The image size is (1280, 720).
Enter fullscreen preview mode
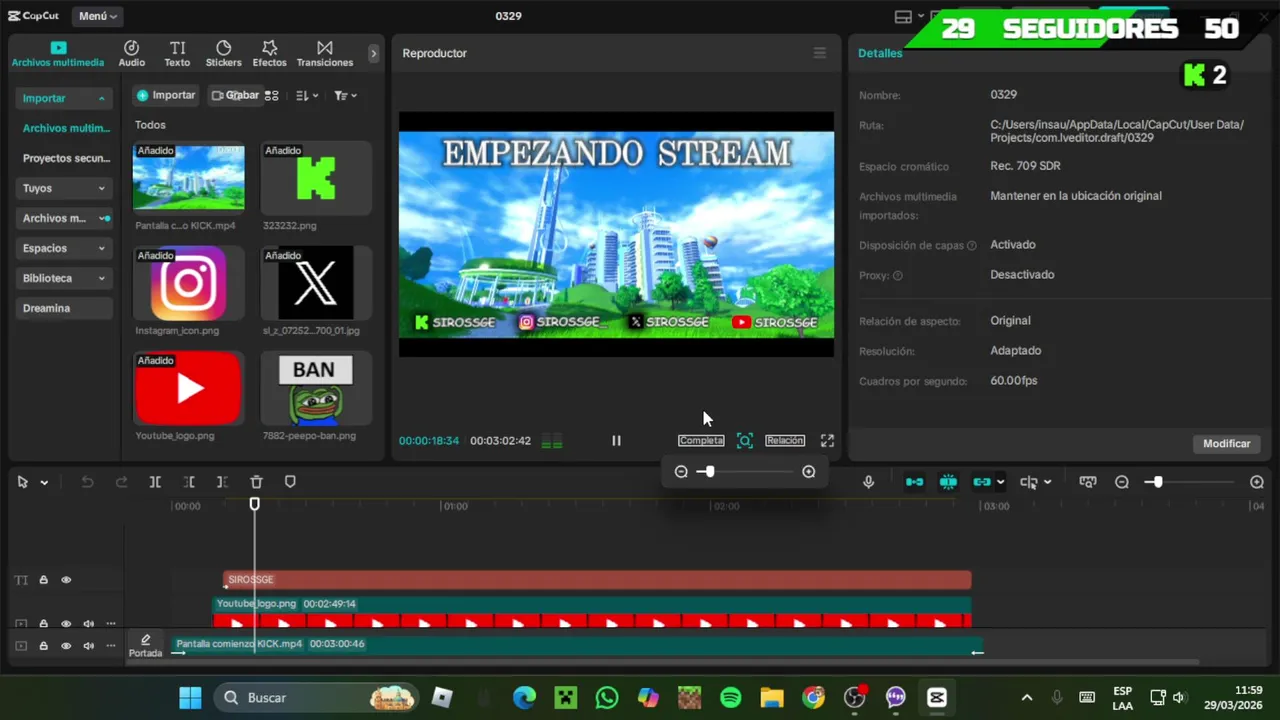tap(827, 440)
